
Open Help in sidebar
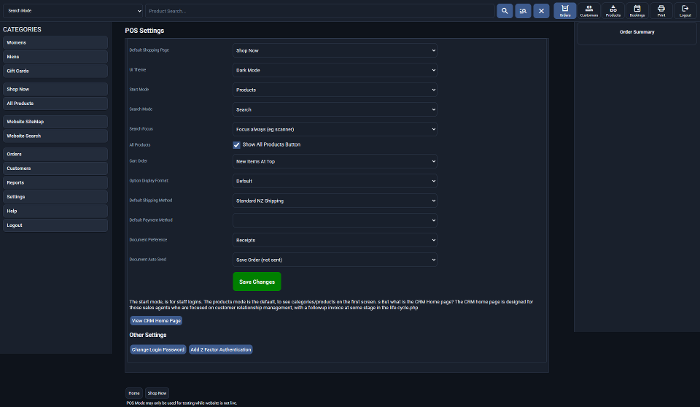click(x=55, y=211)
